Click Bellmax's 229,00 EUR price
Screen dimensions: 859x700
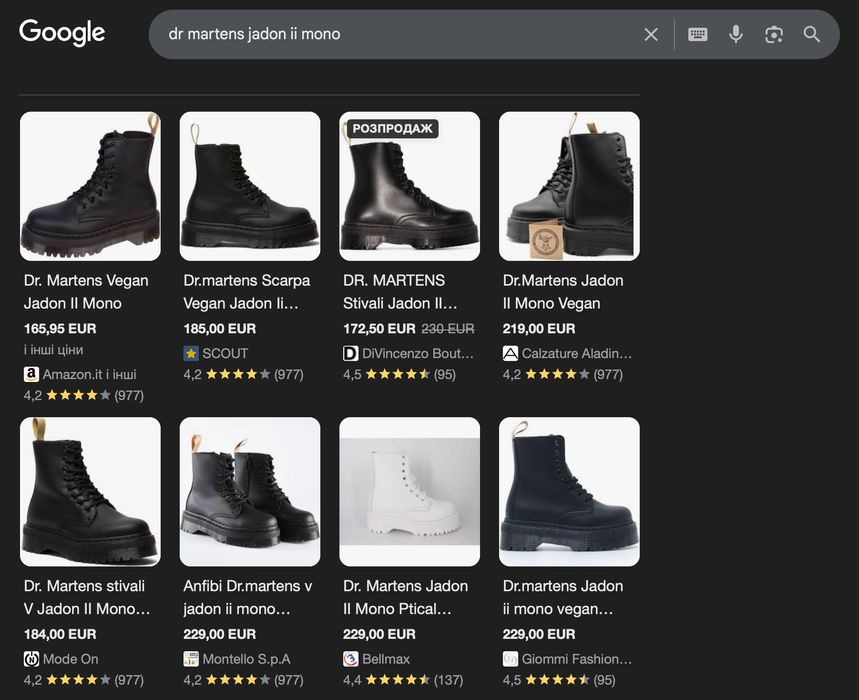click(379, 634)
